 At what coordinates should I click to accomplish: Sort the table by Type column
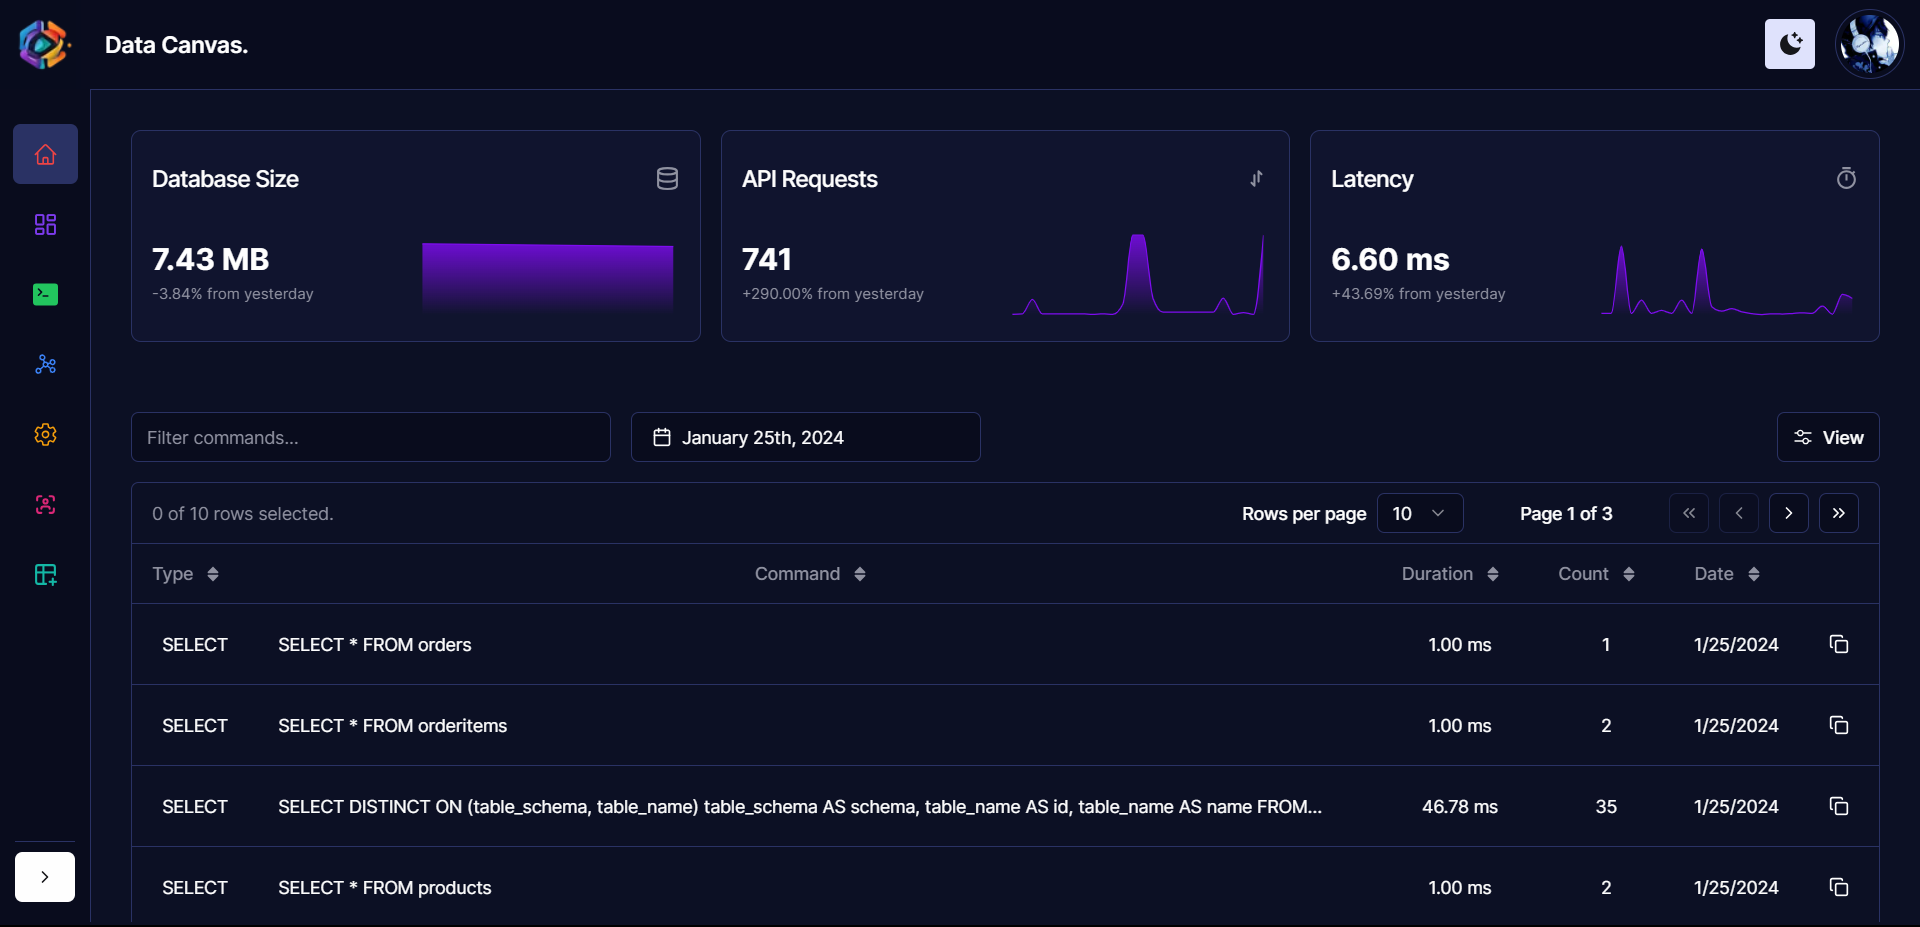coord(186,574)
